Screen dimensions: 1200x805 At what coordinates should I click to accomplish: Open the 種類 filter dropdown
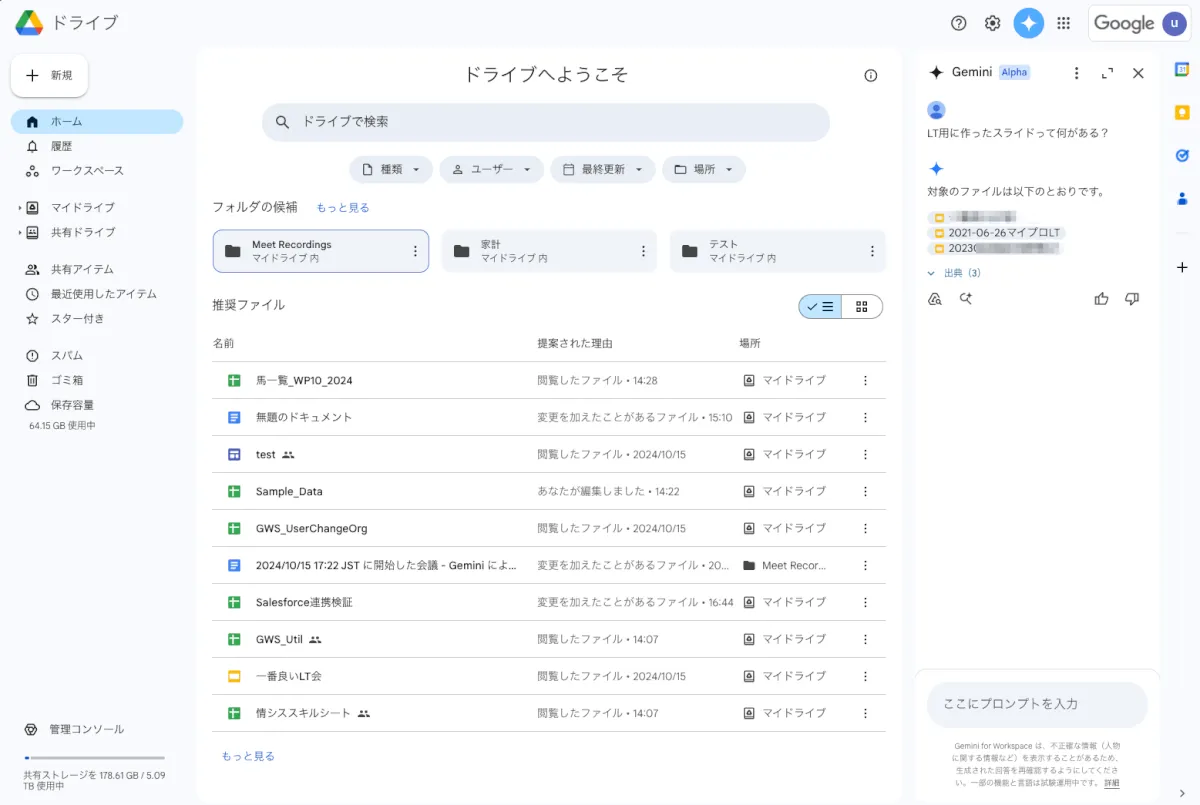pyautogui.click(x=391, y=170)
